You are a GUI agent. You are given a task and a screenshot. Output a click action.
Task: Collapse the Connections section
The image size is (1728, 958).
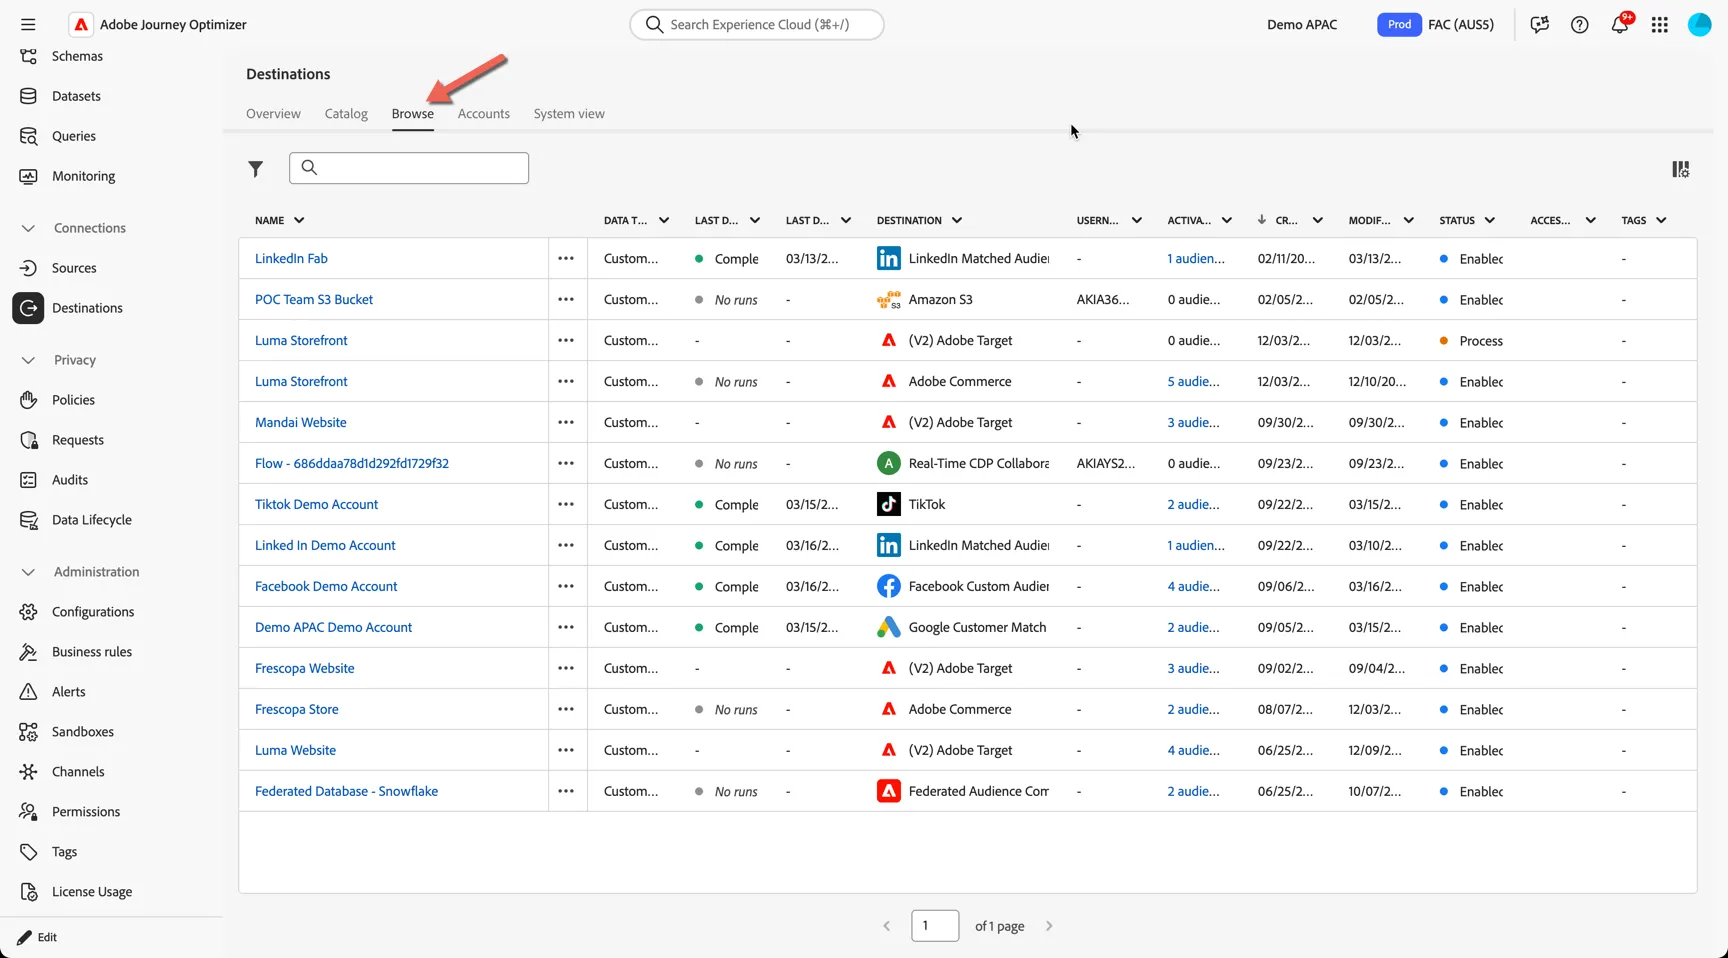28,228
